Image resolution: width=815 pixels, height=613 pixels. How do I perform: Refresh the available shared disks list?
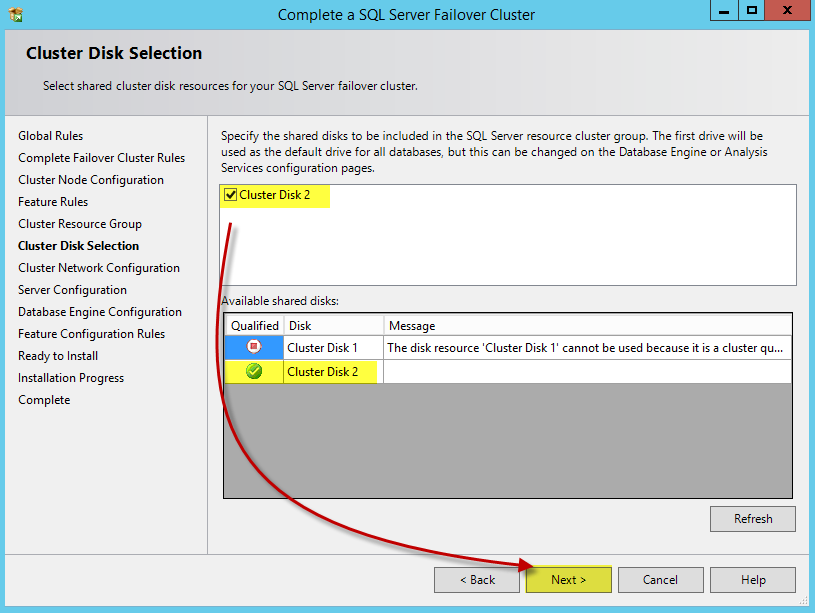753,519
